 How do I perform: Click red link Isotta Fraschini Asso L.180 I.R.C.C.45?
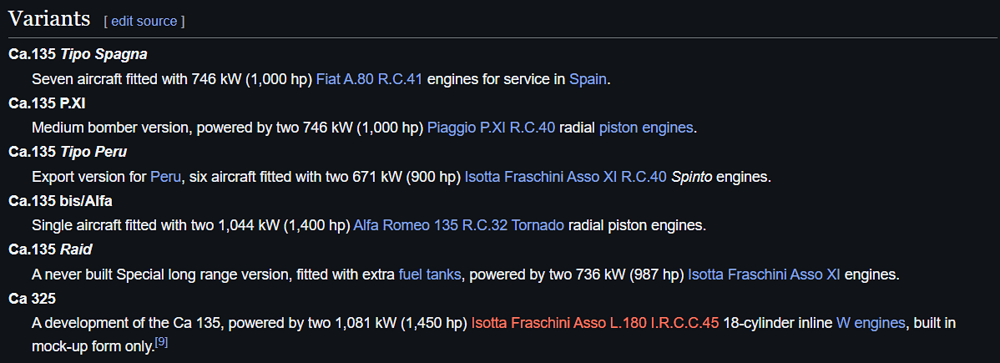(x=595, y=323)
